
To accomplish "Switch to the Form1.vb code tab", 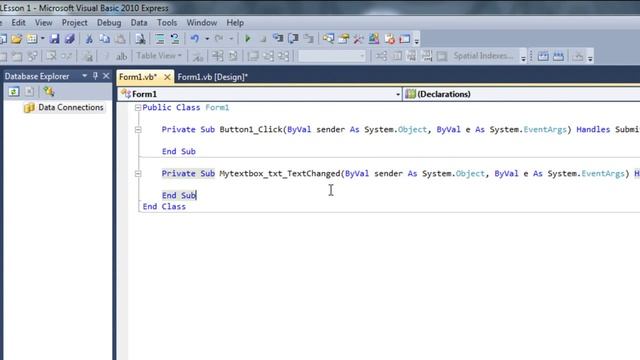I will 138,77.
